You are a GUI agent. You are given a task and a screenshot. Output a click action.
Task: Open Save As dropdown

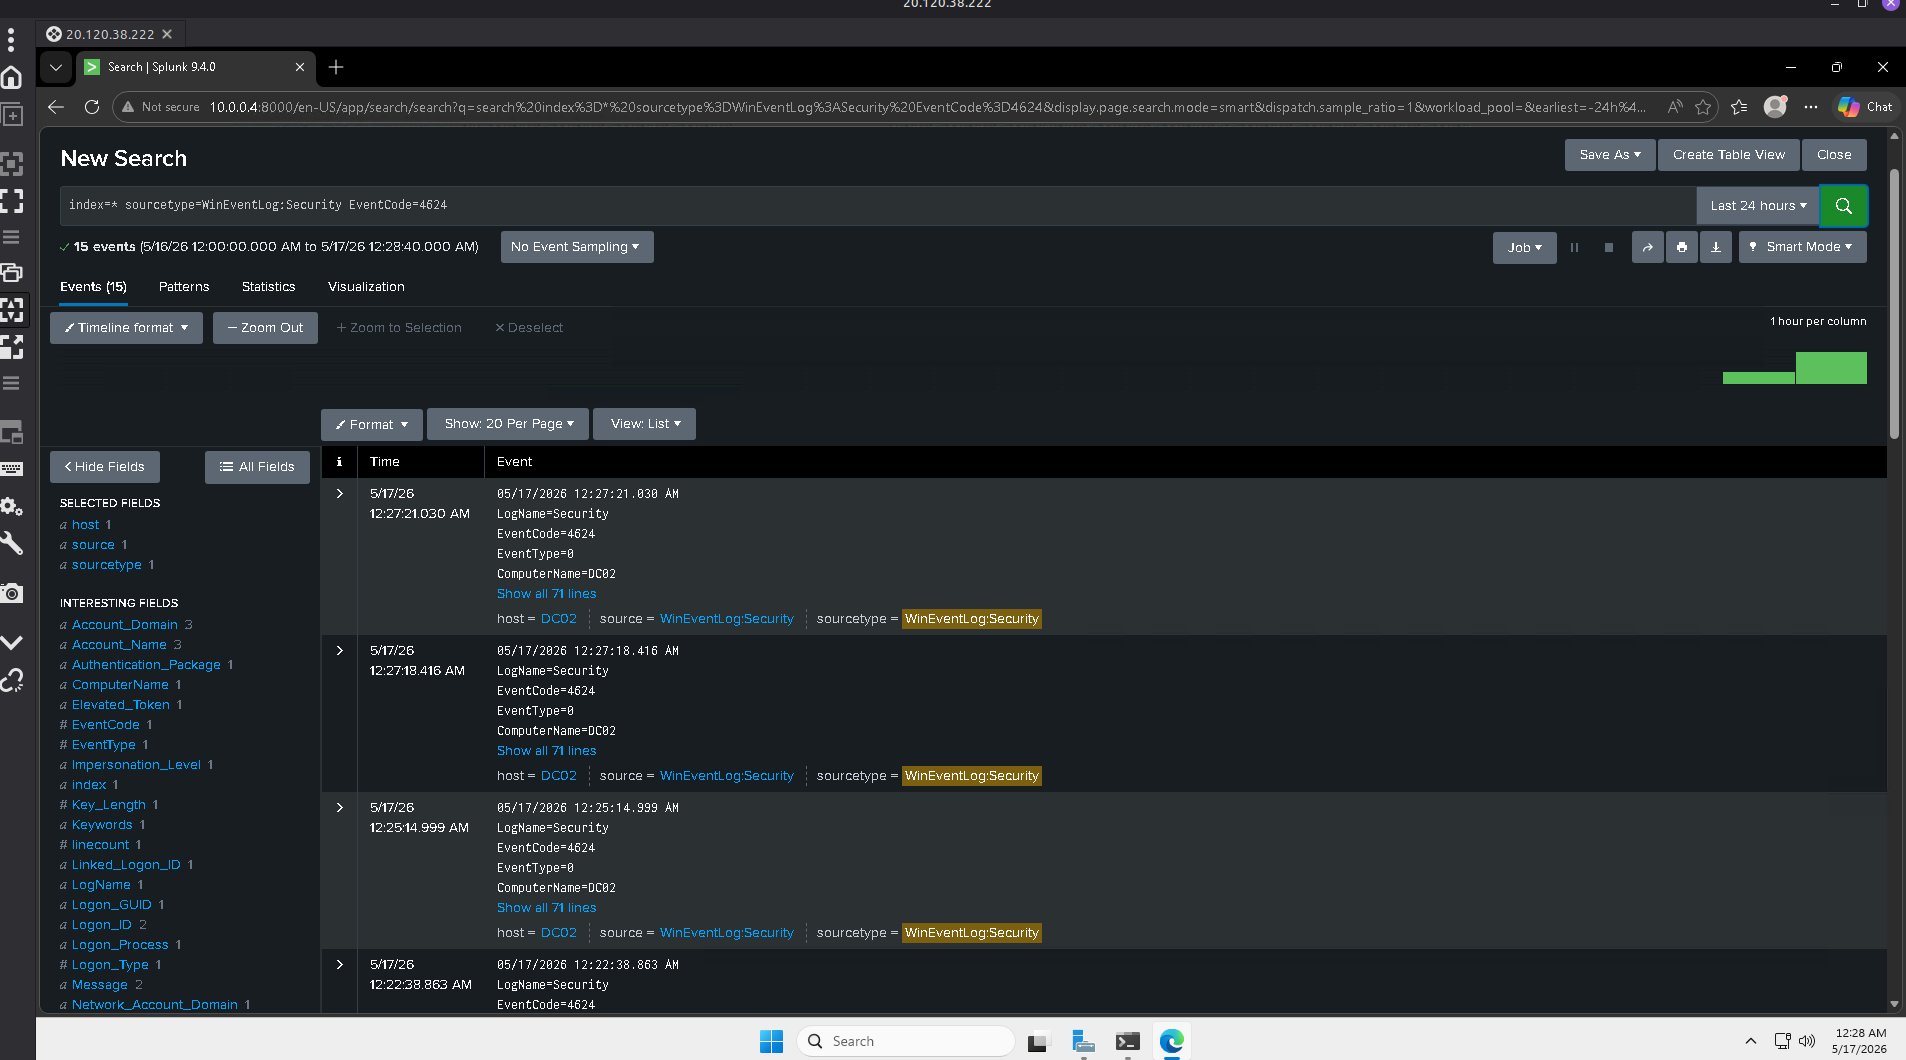[x=1610, y=155]
